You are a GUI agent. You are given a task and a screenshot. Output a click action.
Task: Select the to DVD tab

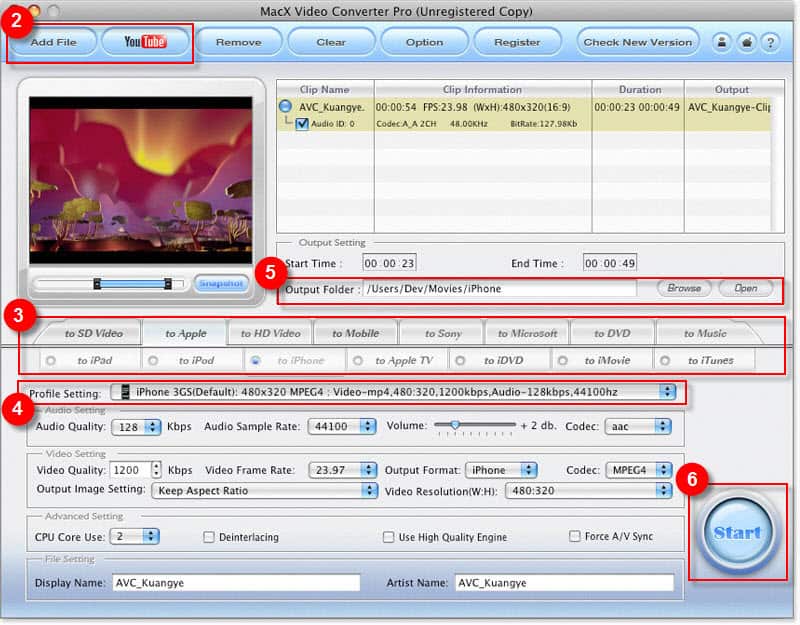click(x=614, y=332)
